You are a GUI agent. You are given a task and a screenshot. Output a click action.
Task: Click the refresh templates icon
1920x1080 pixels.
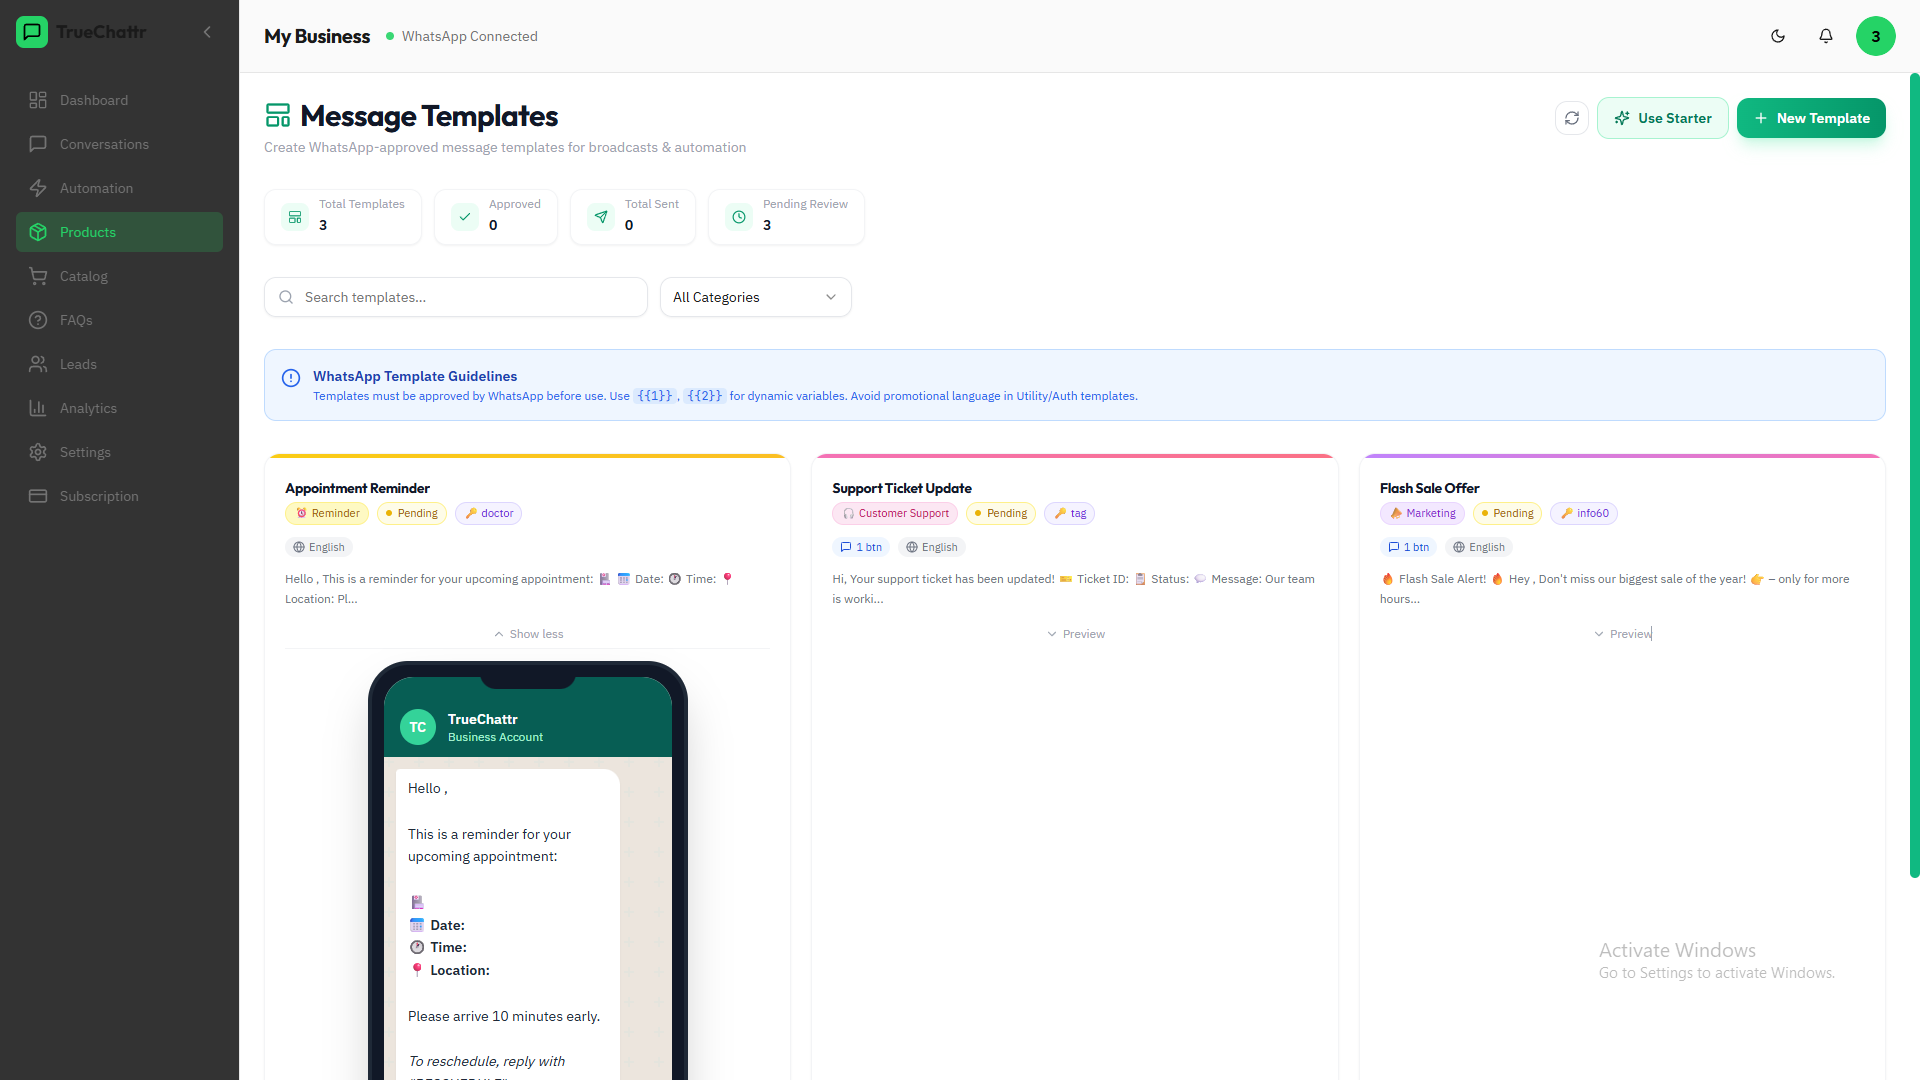click(1571, 118)
